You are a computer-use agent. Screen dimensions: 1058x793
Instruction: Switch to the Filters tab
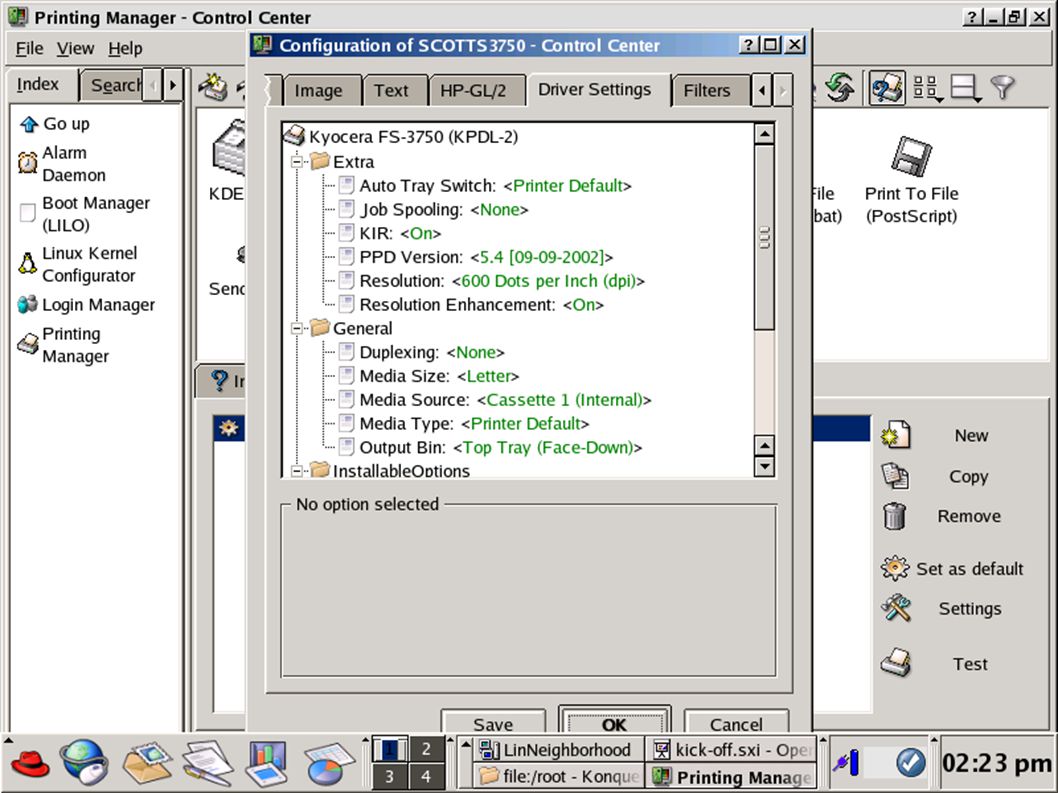coord(706,90)
